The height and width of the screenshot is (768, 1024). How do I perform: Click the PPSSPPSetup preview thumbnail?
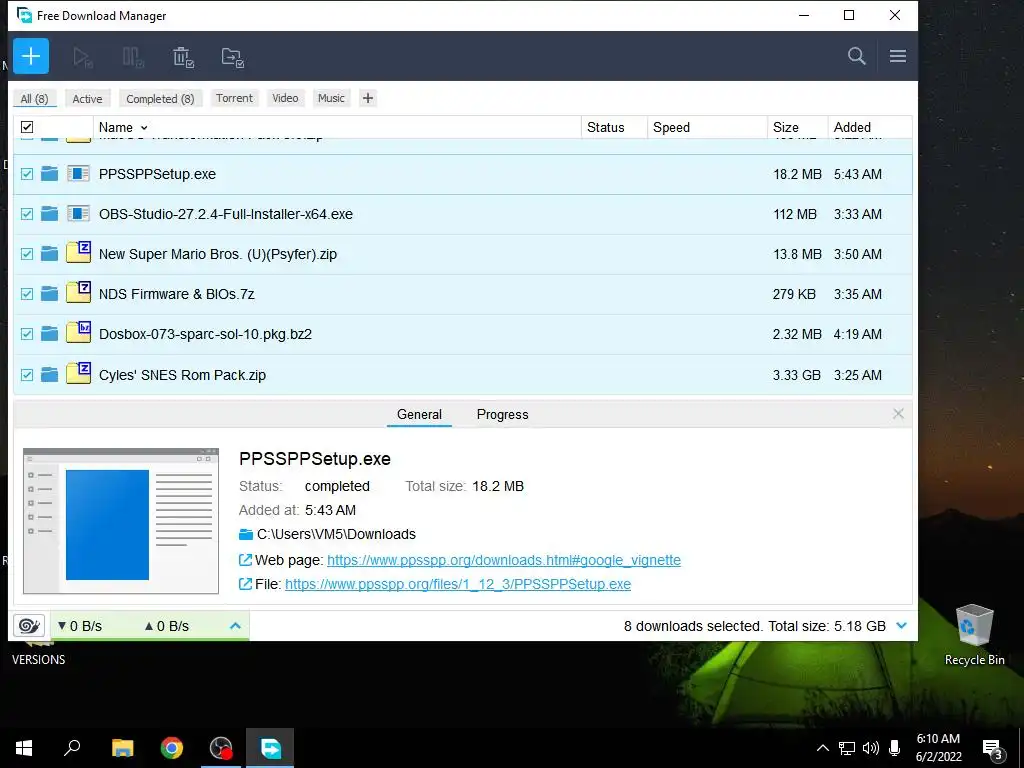[x=121, y=520]
